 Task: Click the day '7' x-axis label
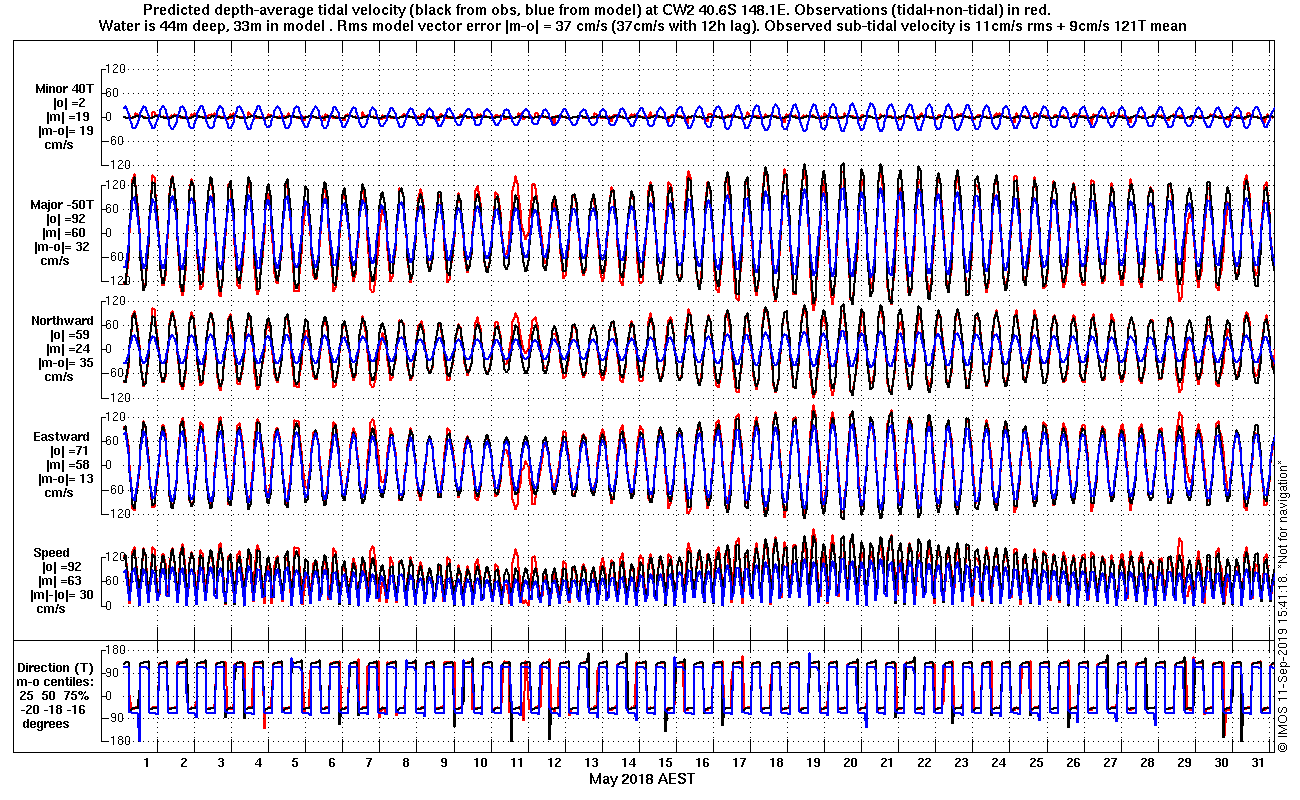coord(369,763)
